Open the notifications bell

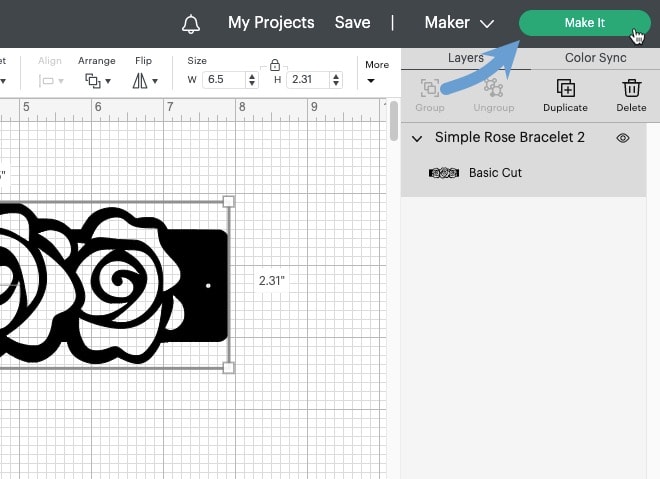[191, 24]
